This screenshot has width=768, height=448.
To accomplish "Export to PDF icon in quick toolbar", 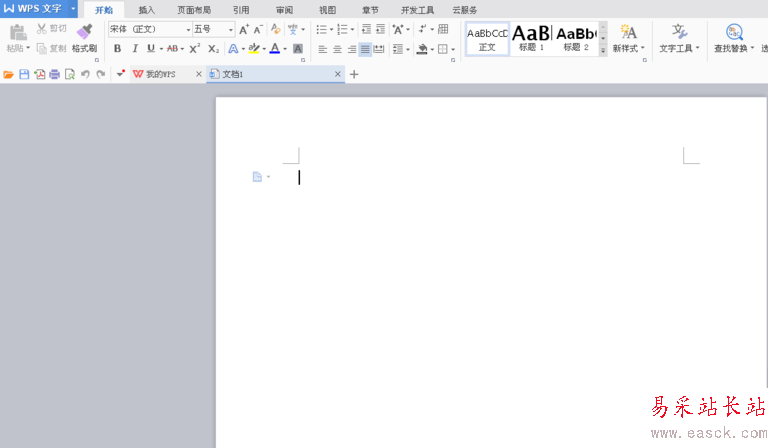I will 40,74.
